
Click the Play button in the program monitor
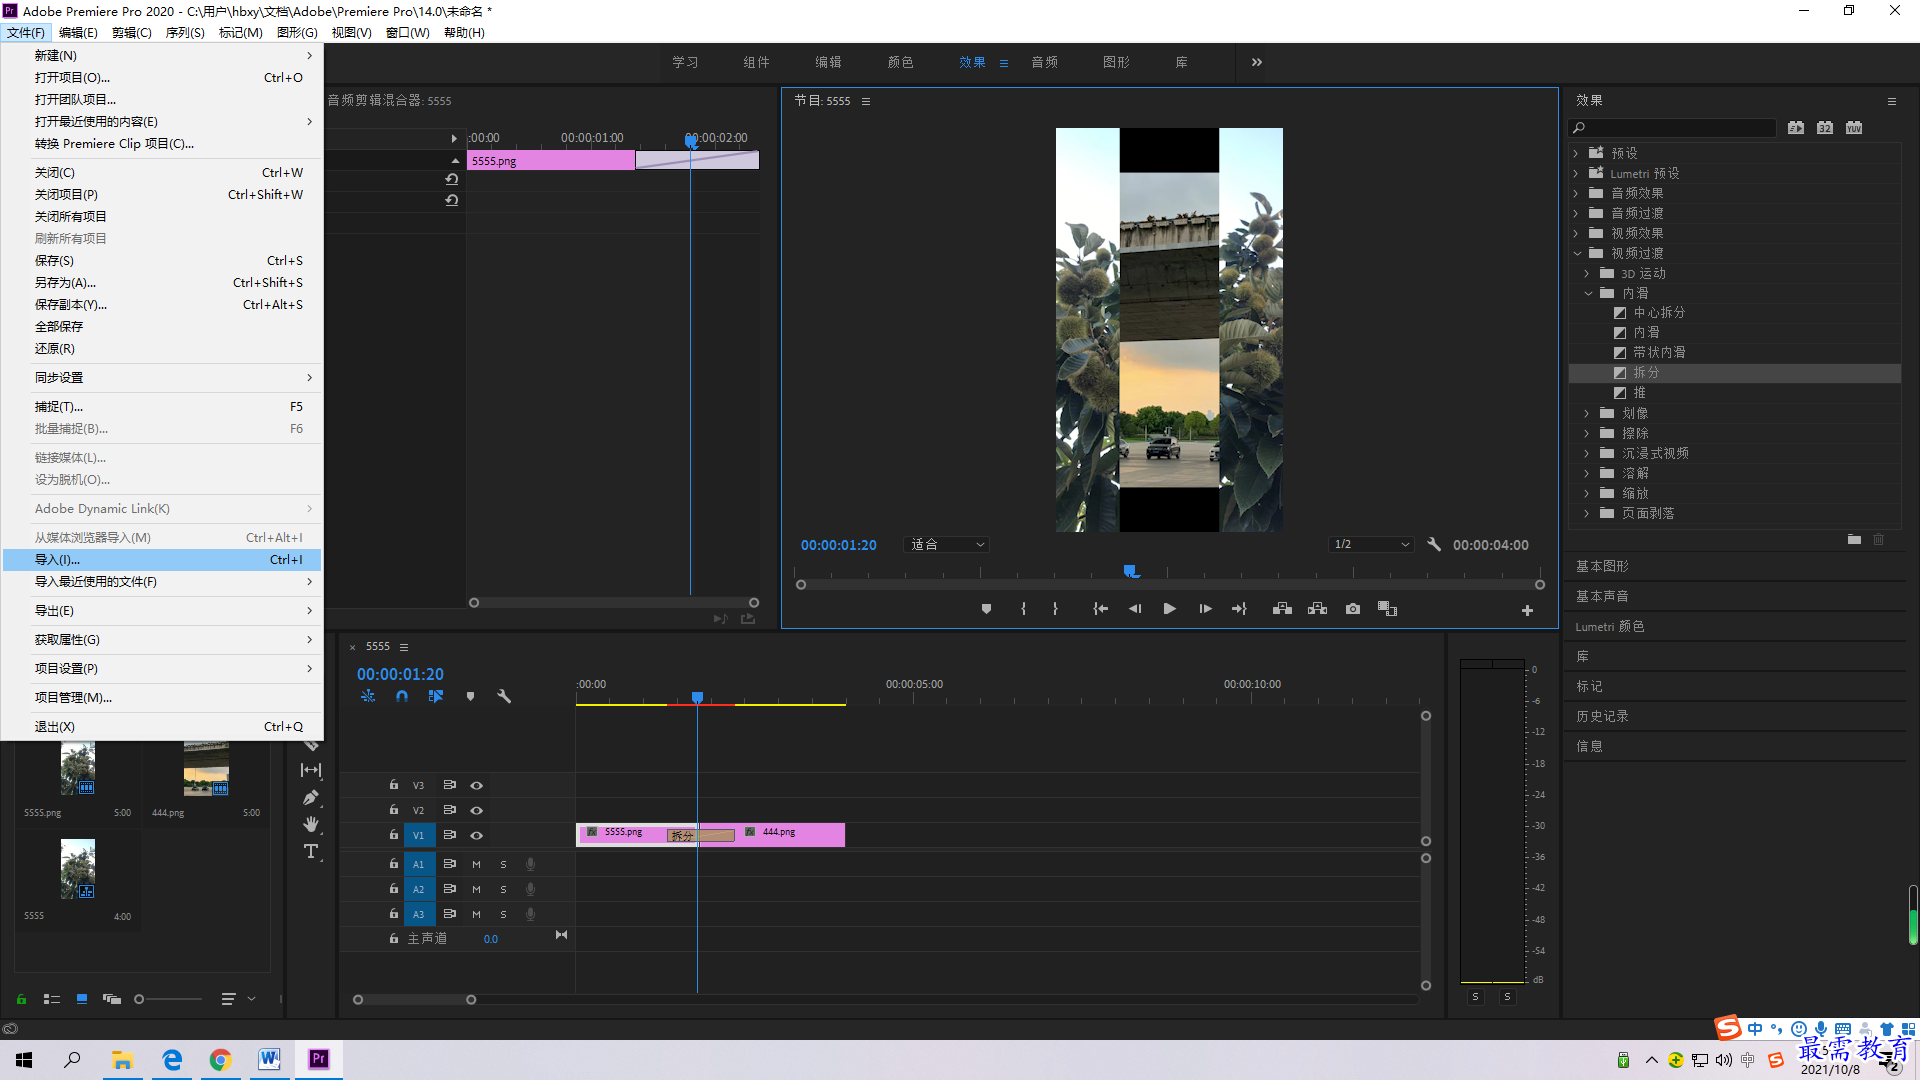[1169, 609]
